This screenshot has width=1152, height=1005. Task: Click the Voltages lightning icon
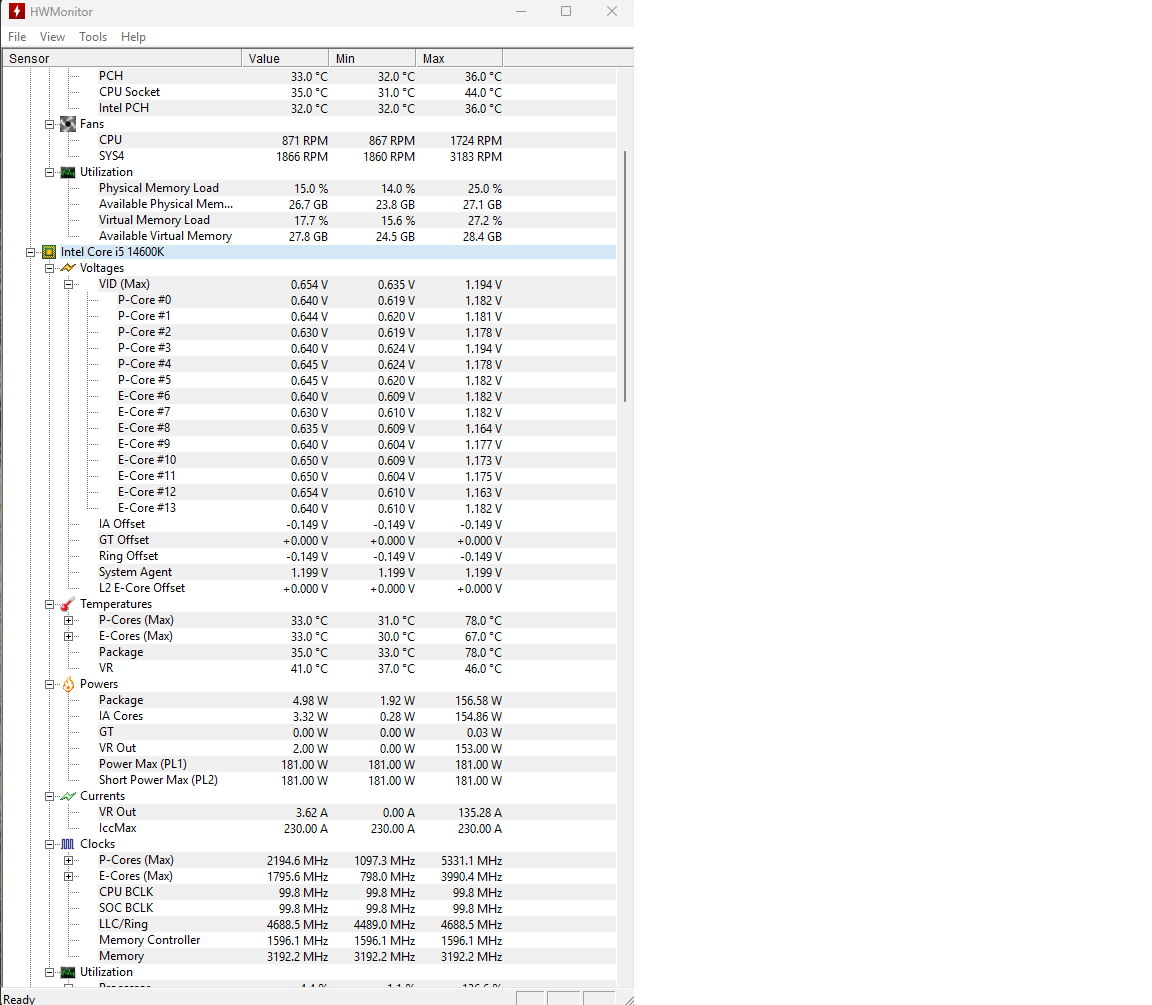point(68,268)
